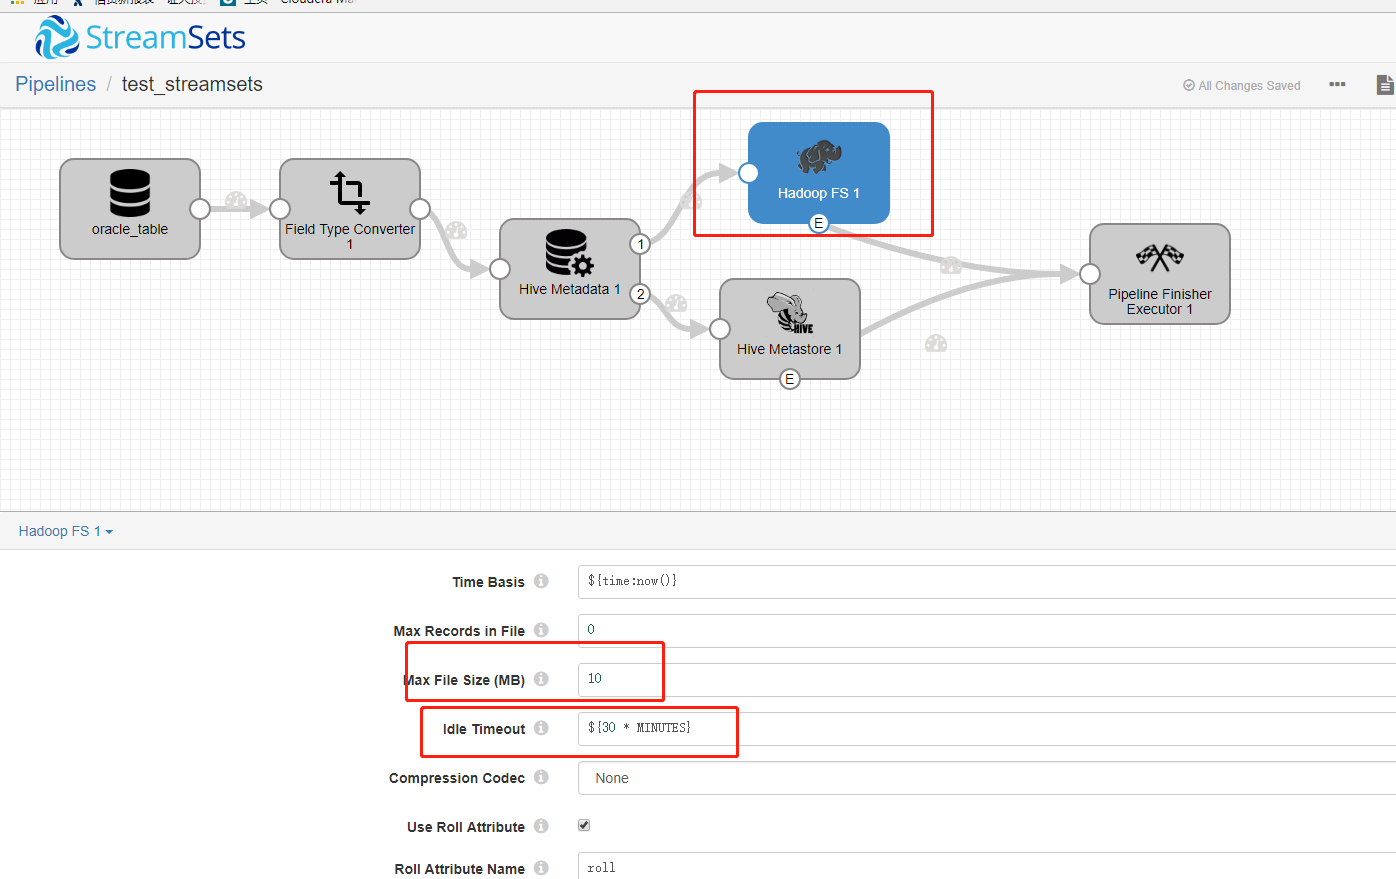Click Pipeline Finisher Executor input port

1090,274
